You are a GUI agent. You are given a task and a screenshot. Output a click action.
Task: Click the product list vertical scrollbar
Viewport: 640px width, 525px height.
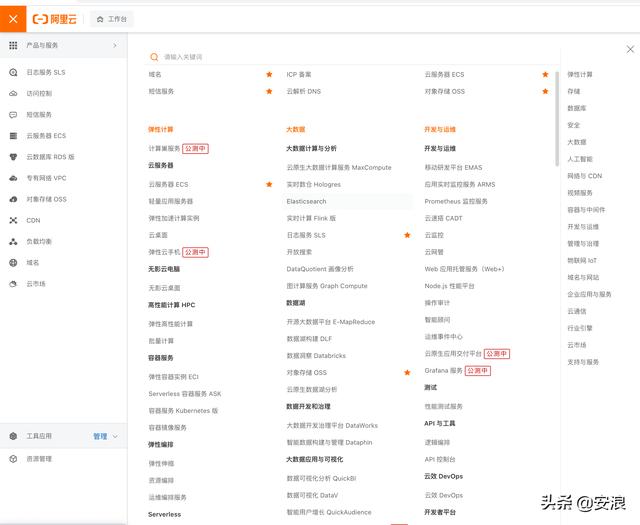coord(557,118)
